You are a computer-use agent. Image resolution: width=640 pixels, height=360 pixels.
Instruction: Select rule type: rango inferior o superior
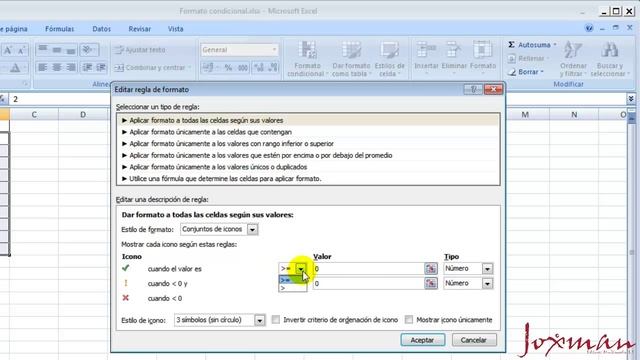tap(308, 144)
